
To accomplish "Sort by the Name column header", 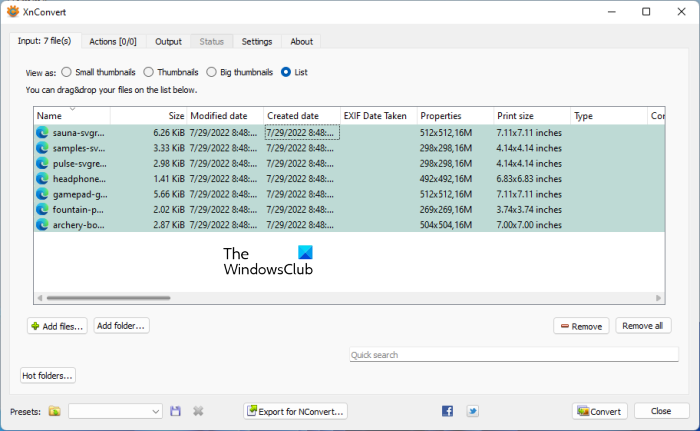I will tap(72, 116).
